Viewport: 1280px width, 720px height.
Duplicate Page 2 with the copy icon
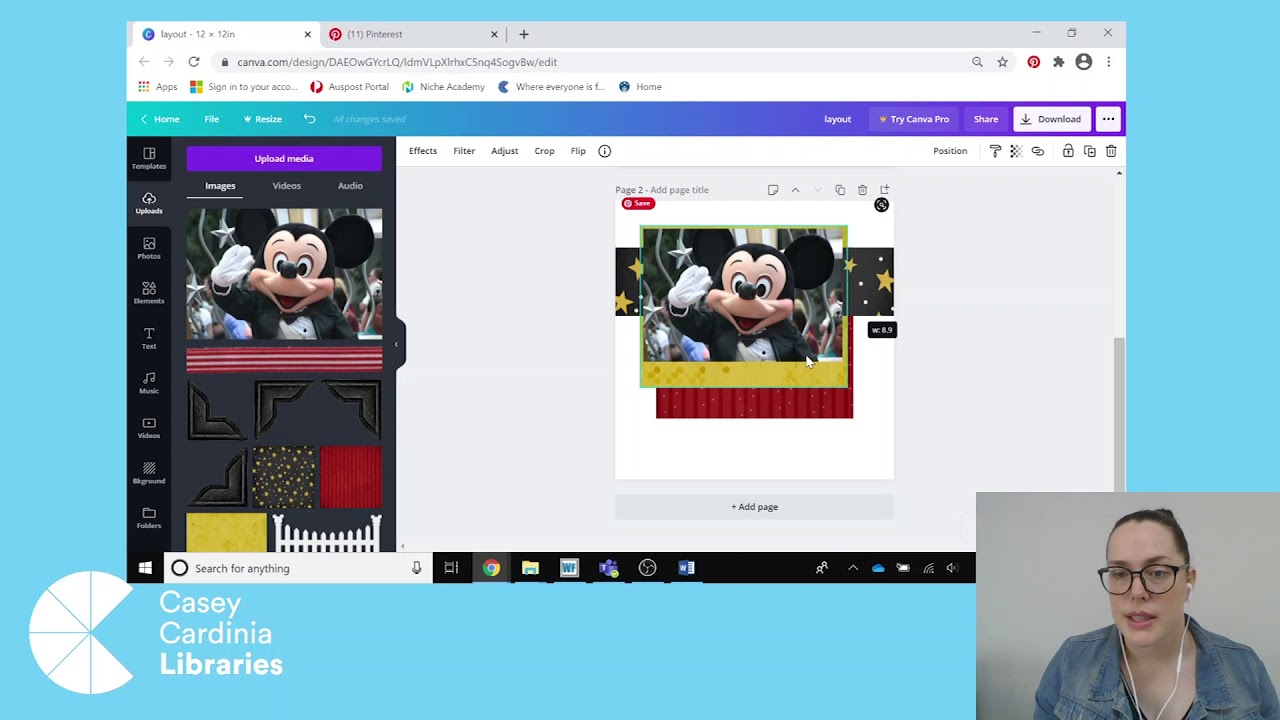840,190
